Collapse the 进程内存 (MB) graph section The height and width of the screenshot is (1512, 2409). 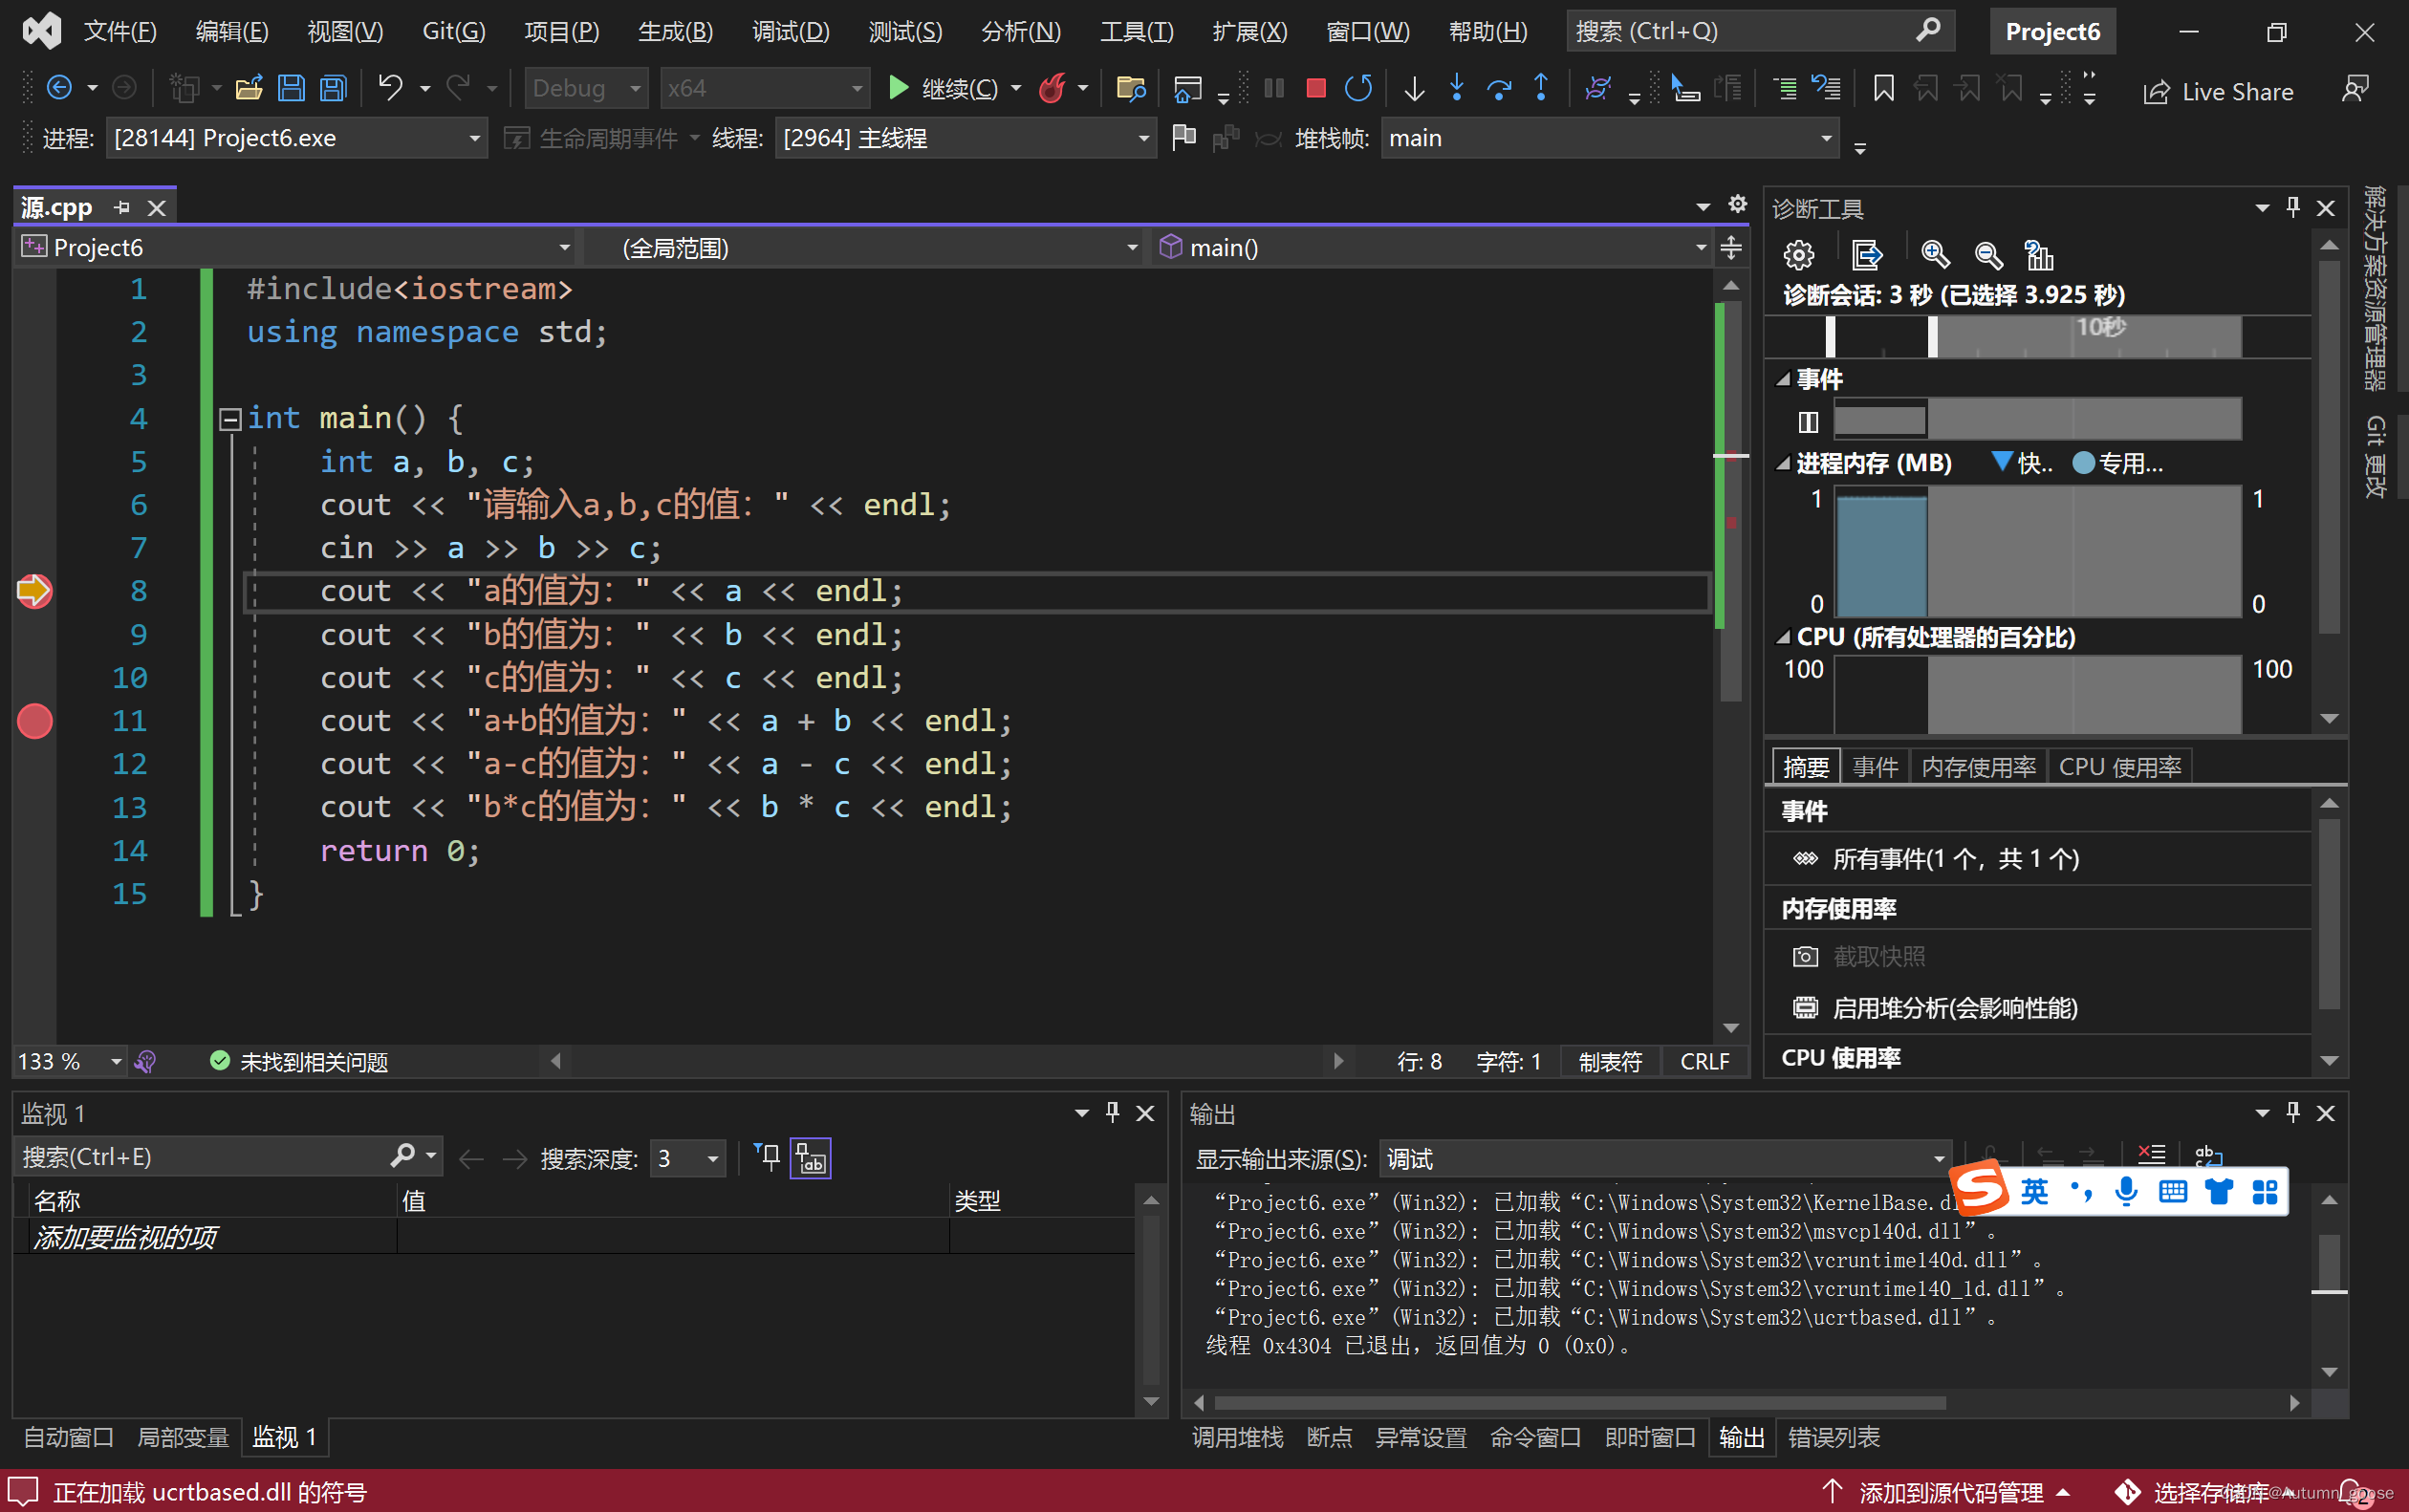[1783, 463]
